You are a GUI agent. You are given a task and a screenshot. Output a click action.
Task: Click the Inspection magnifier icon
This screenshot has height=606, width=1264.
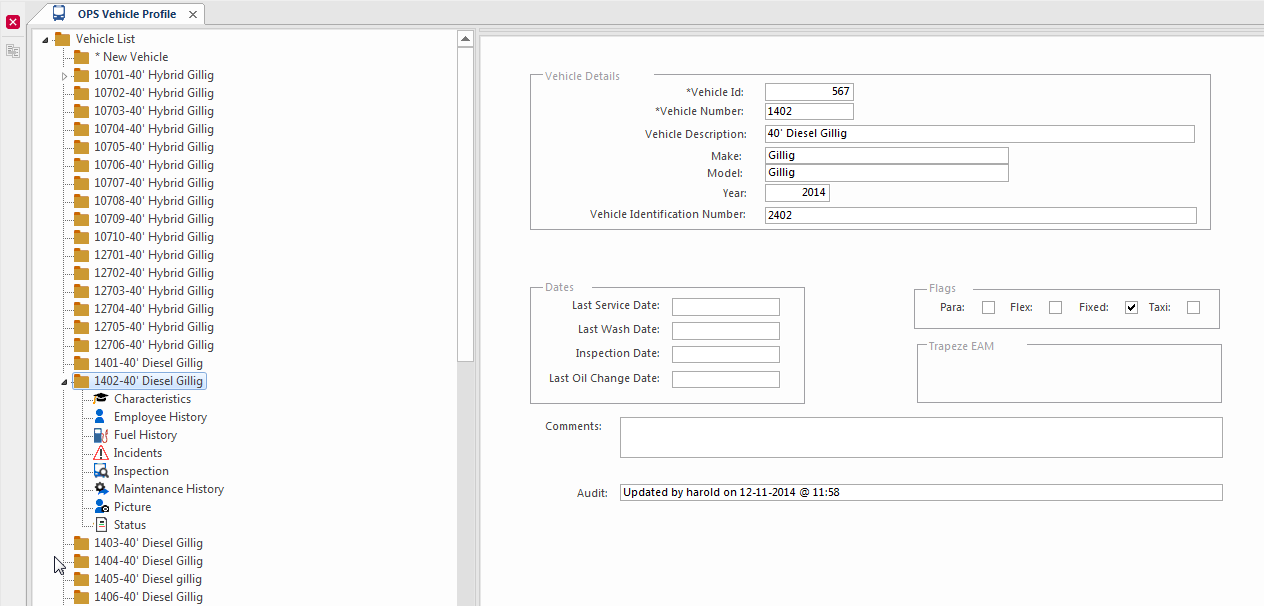pos(100,471)
